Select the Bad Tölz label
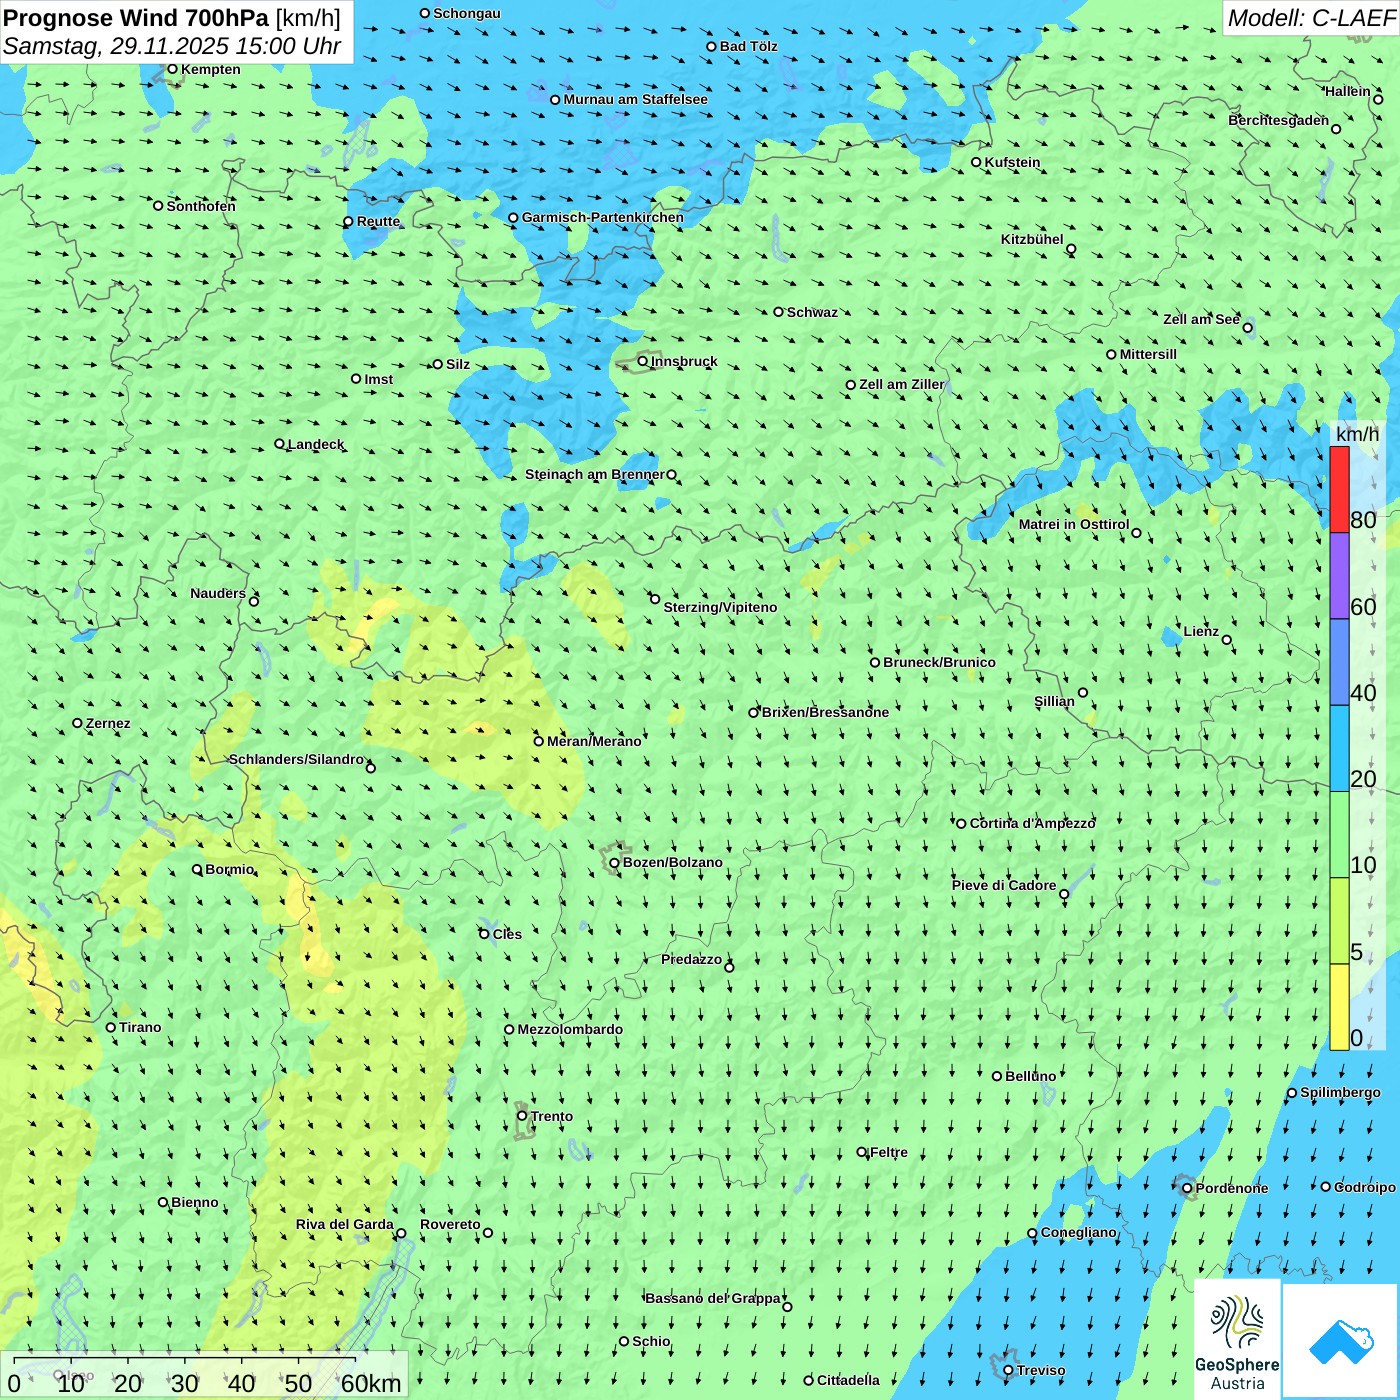The height and width of the screenshot is (1400, 1400). point(748,46)
